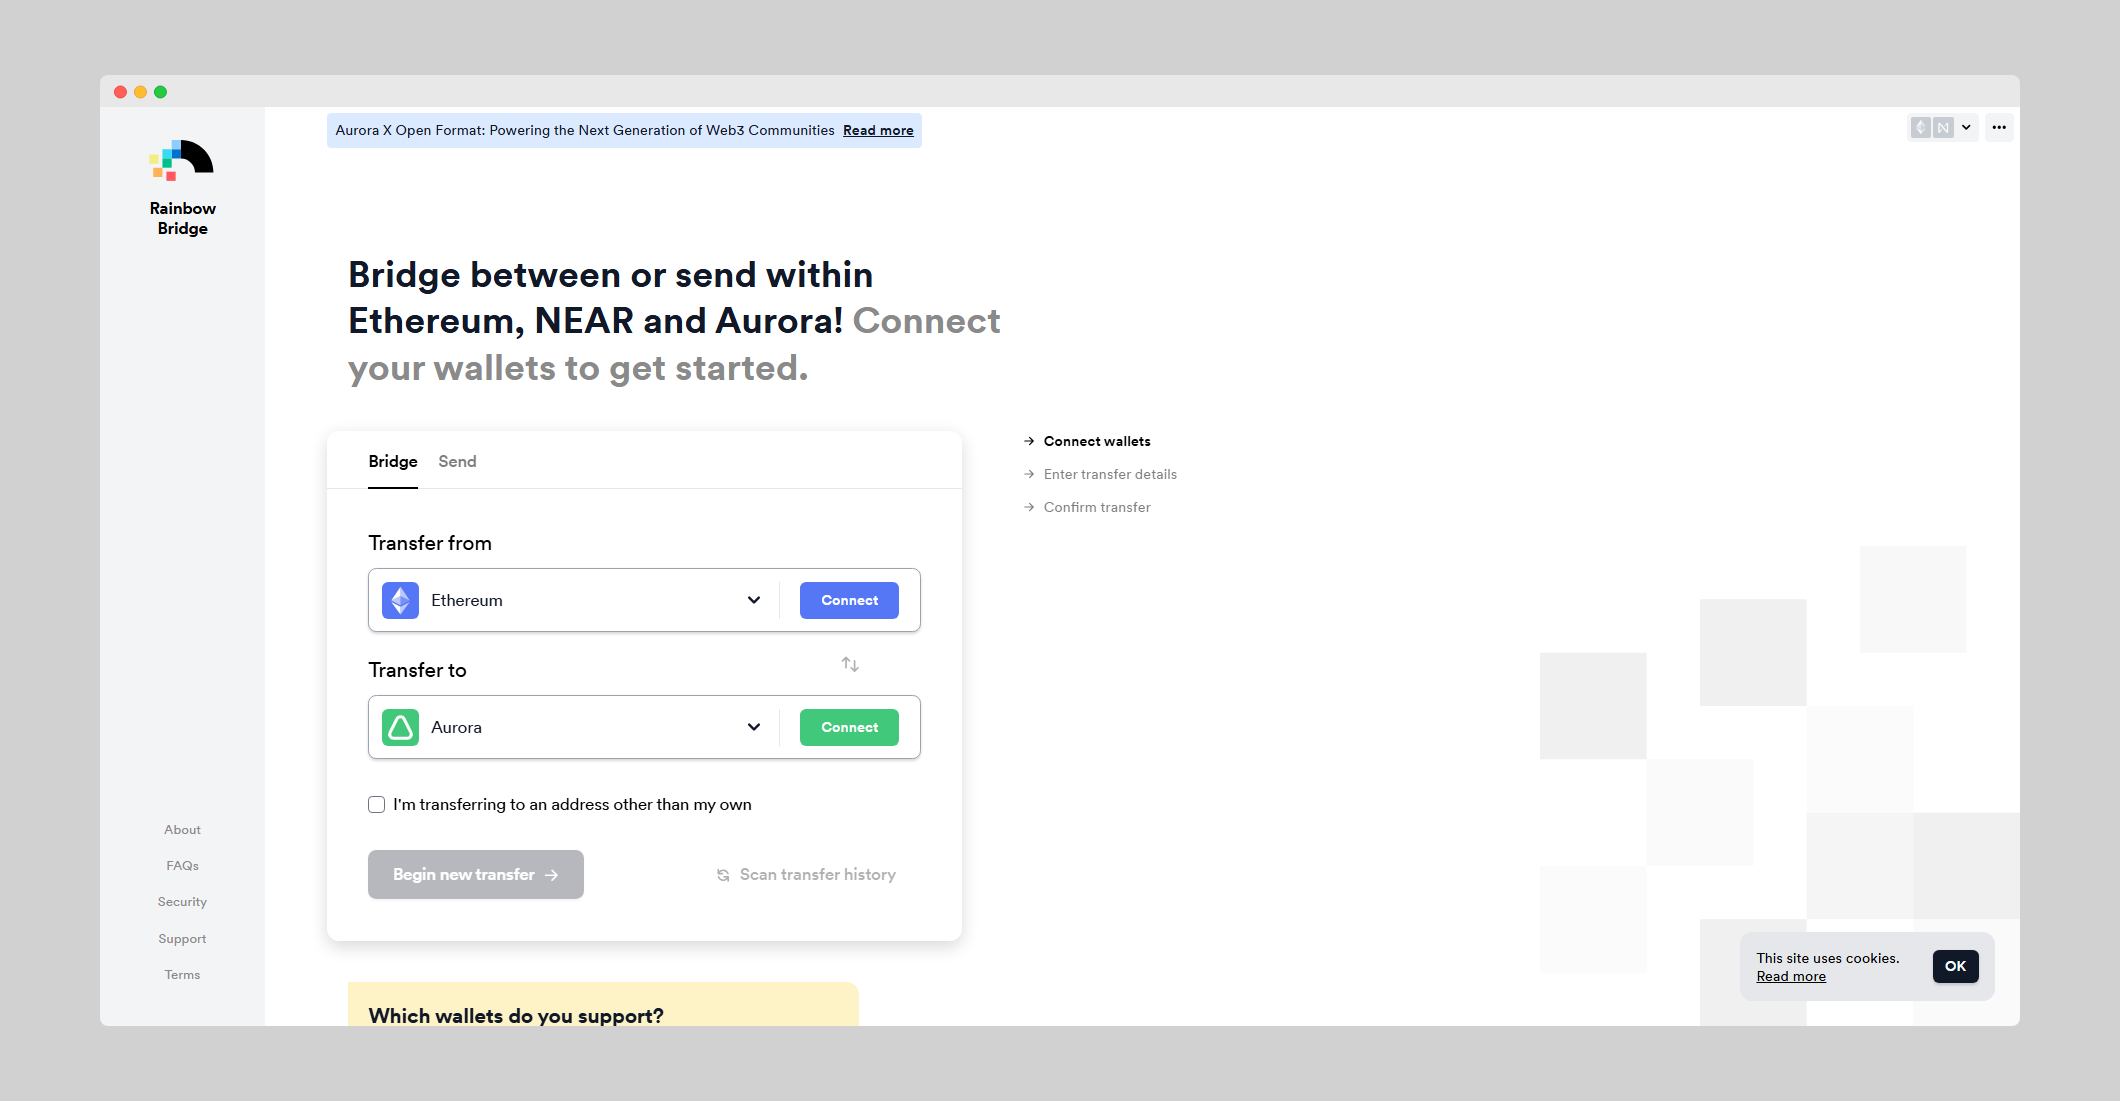Viewport: 2120px width, 1101px height.
Task: Click the Aurora network icon
Action: tap(401, 727)
